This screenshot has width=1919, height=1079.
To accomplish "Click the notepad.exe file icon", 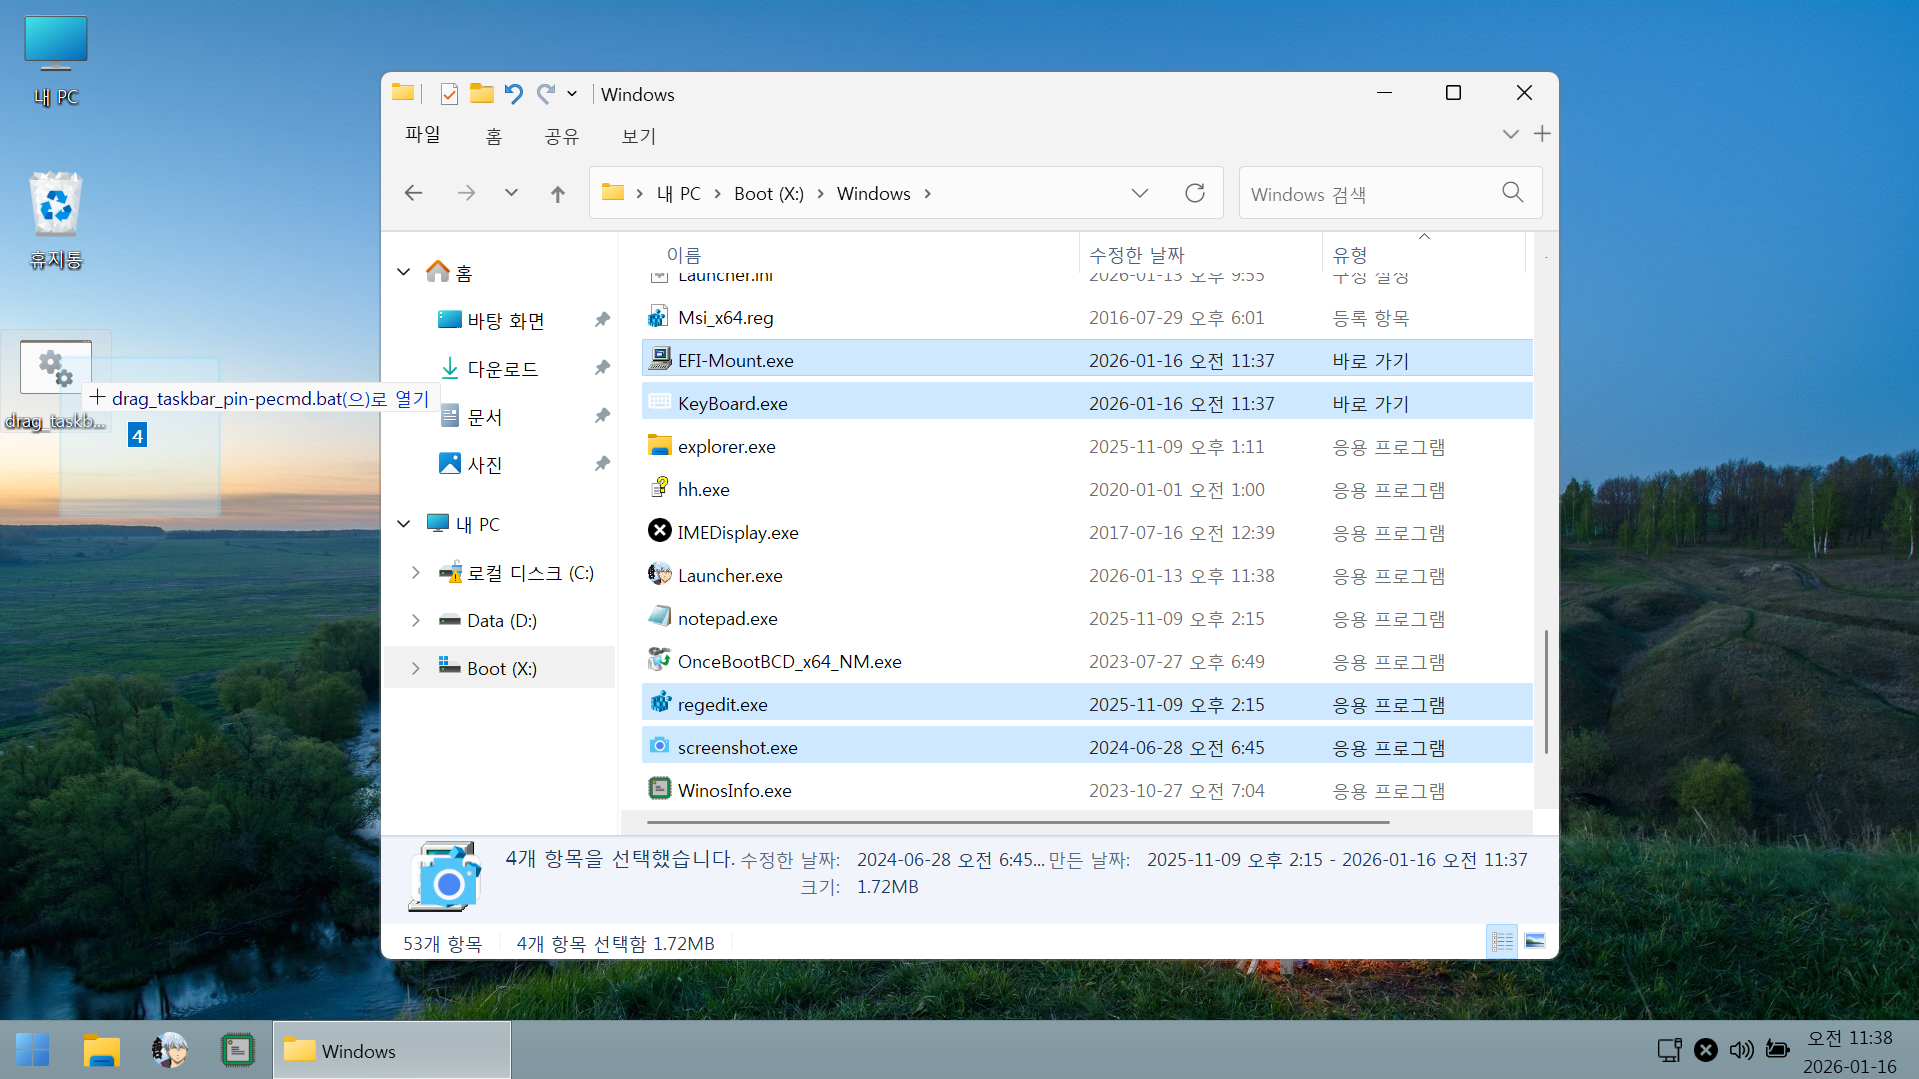I will [659, 617].
